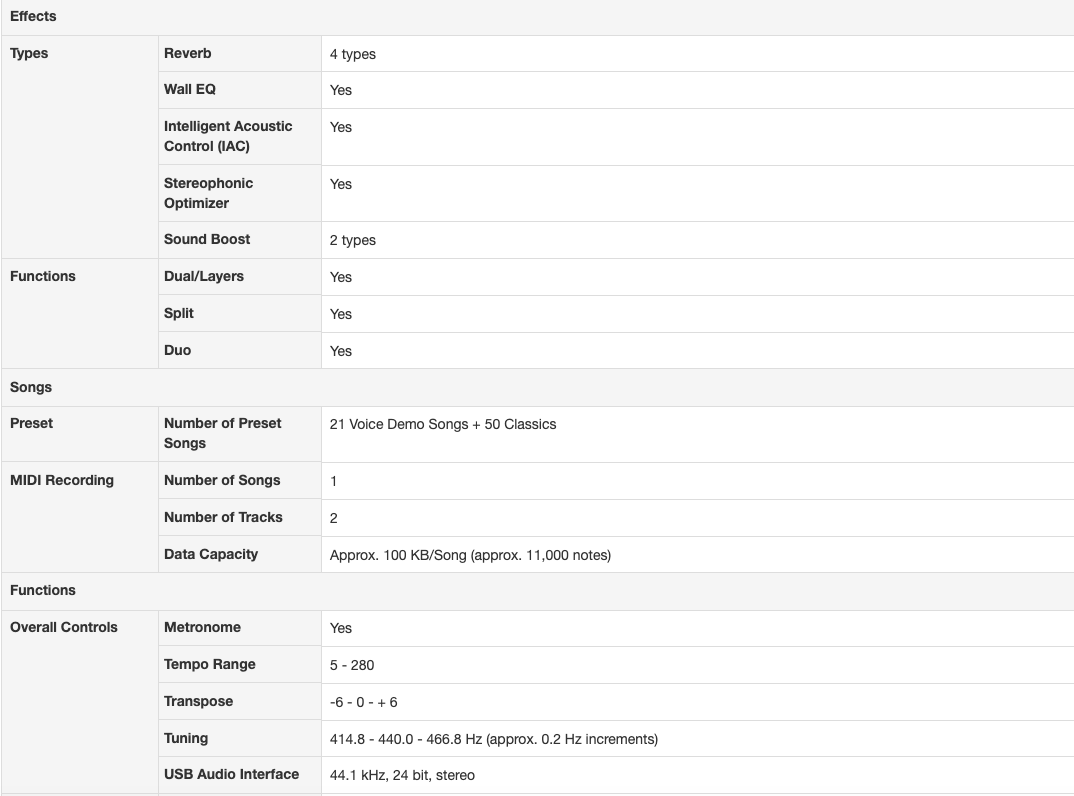This screenshot has height=796, width=1074.
Task: Click the Wall EQ row label
Action: click(x=190, y=89)
